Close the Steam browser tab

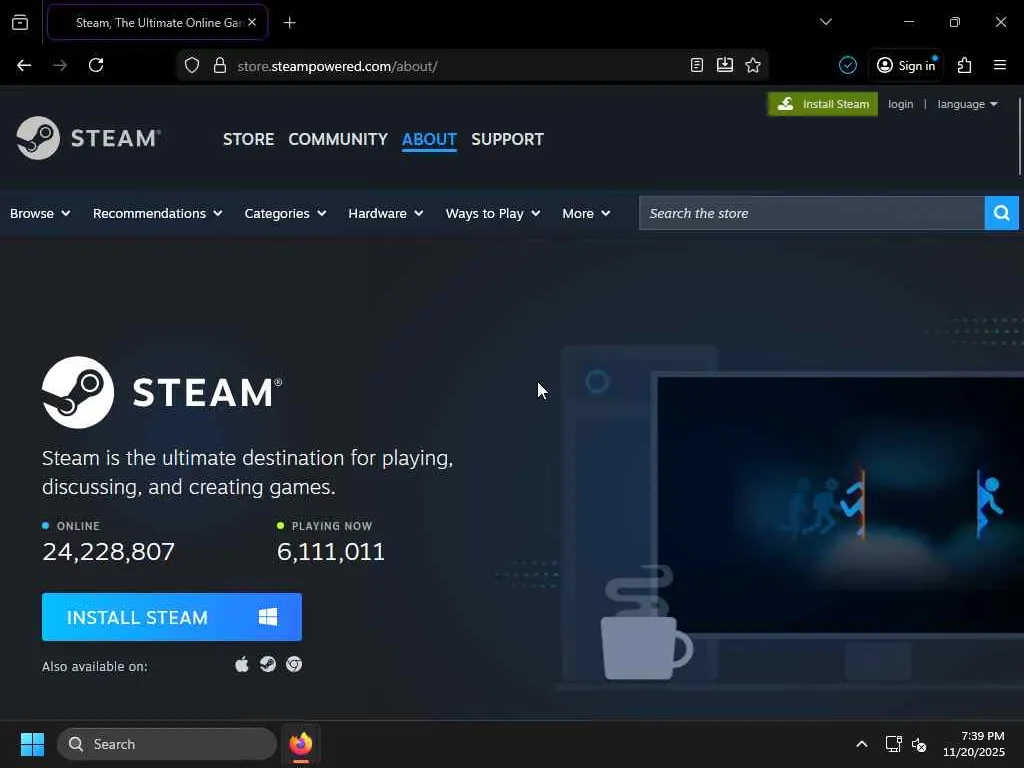(x=252, y=22)
